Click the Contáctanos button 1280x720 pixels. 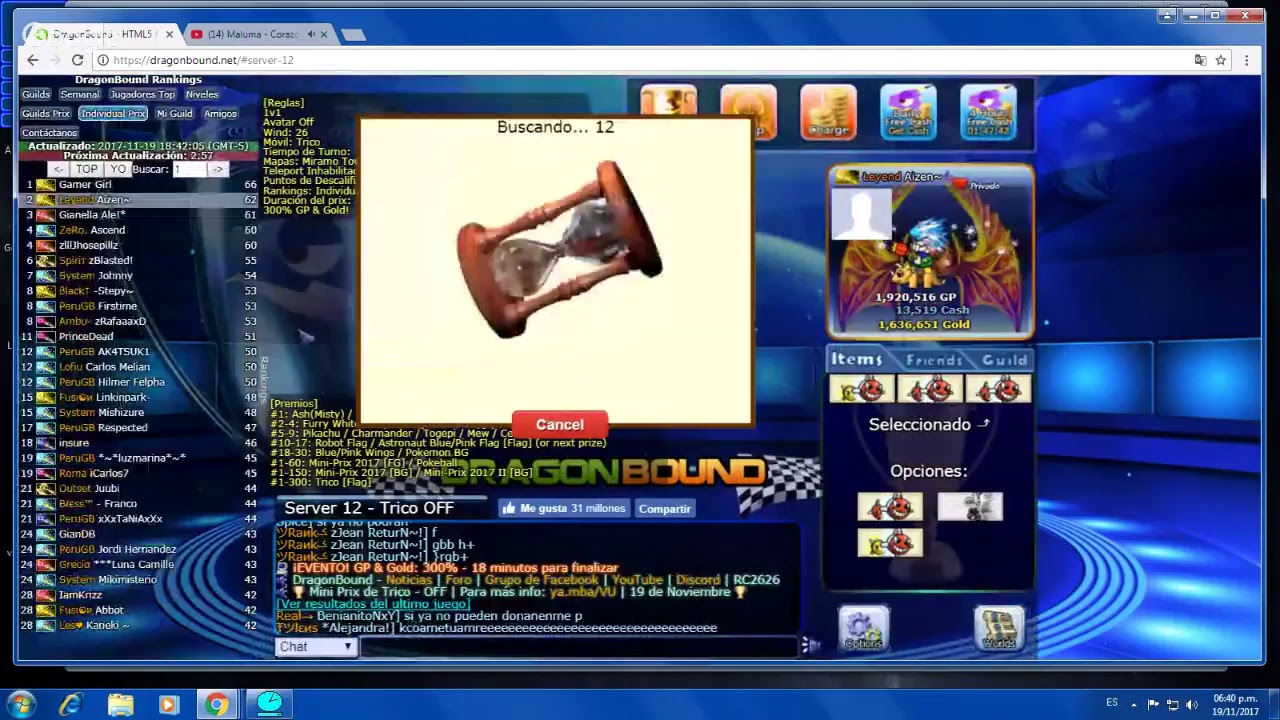click(50, 132)
